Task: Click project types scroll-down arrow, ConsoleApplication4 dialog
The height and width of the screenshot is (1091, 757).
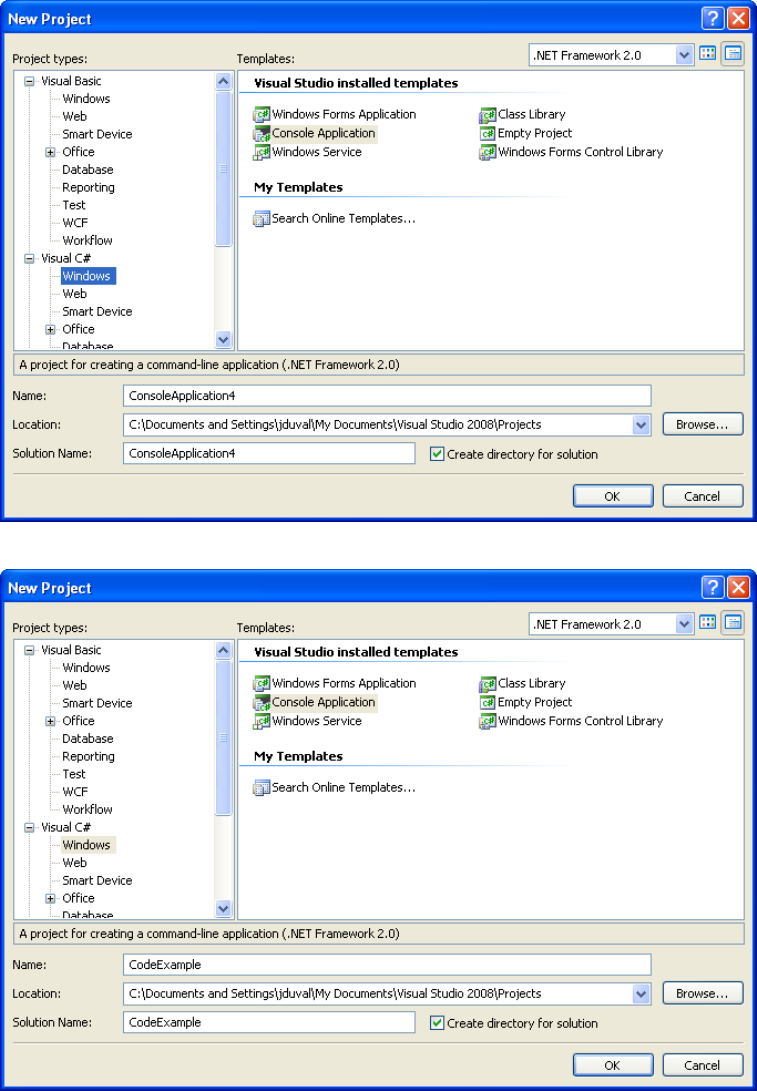Action: [223, 340]
